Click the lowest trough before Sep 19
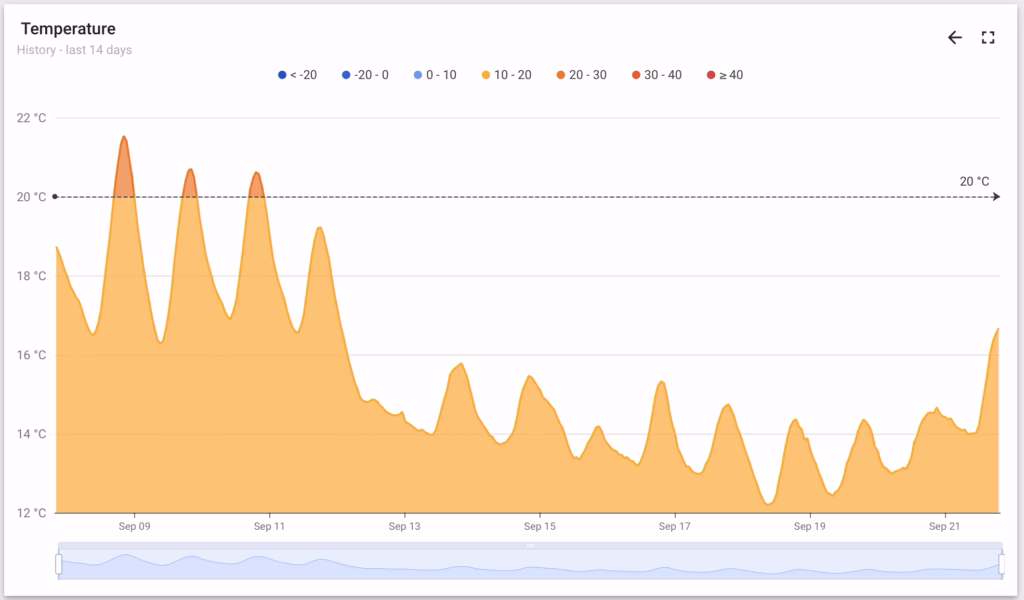Viewport: 1024px width, 600px height. 768,503
